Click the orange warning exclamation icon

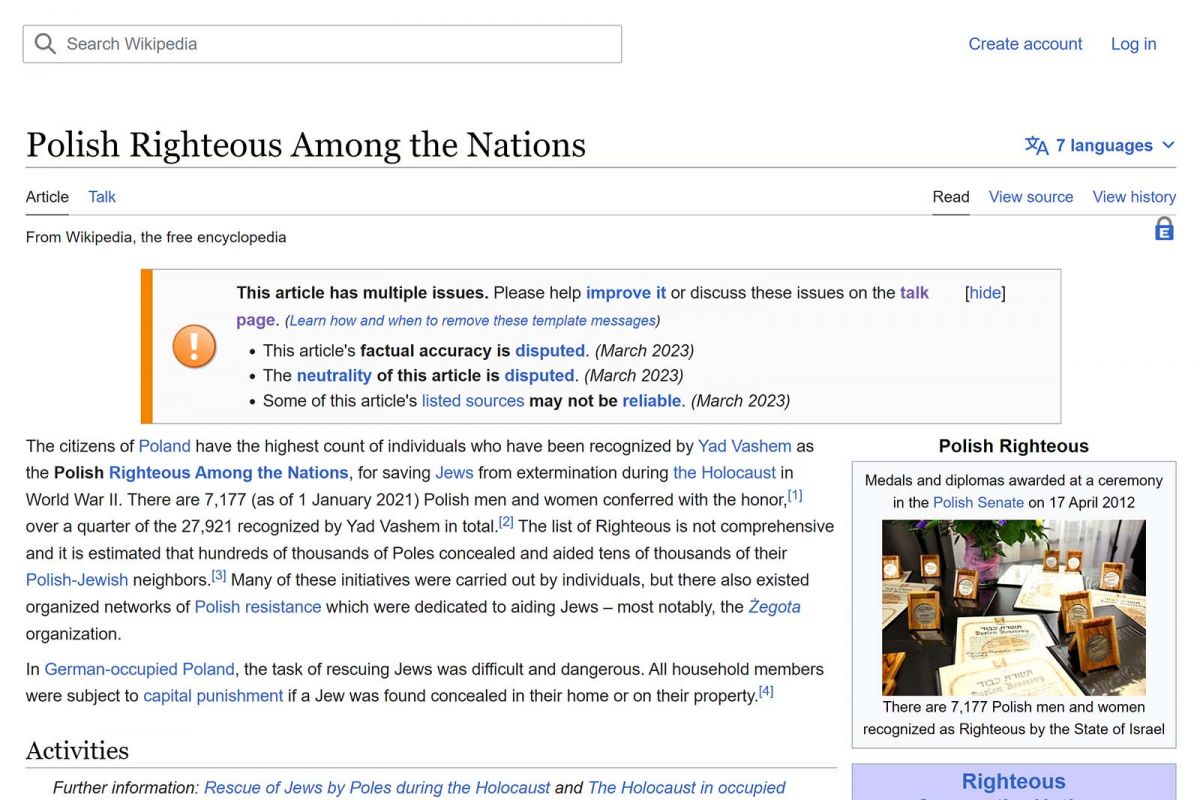(x=194, y=346)
